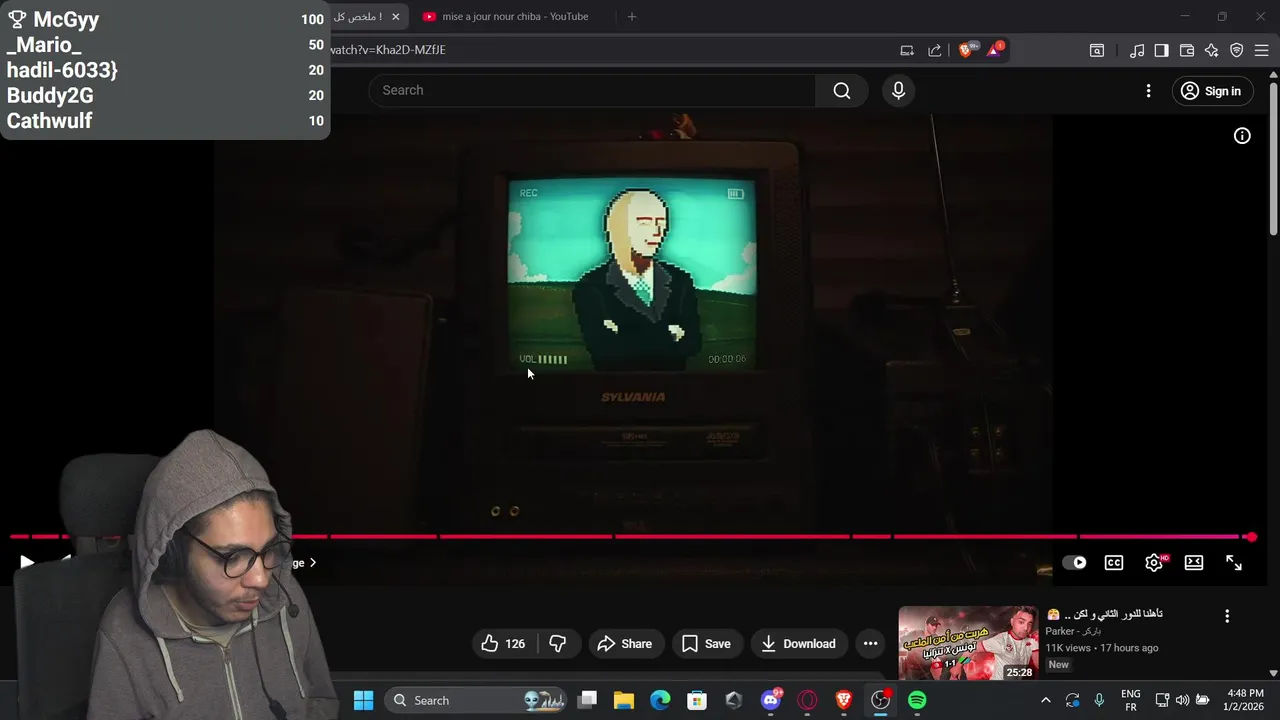
Task: Open Brave Shields lion icon
Action: tap(966, 50)
